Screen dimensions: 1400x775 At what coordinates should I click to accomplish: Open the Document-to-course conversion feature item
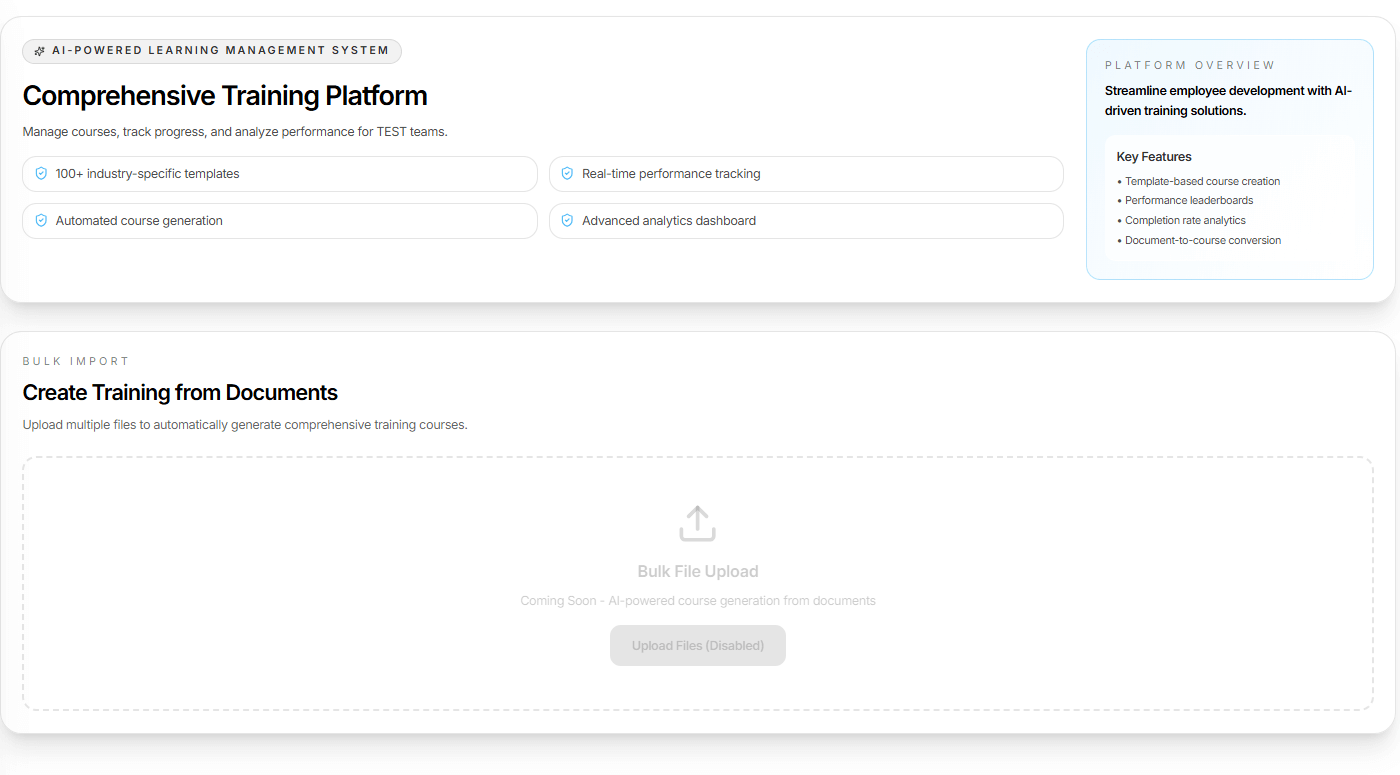point(1202,241)
